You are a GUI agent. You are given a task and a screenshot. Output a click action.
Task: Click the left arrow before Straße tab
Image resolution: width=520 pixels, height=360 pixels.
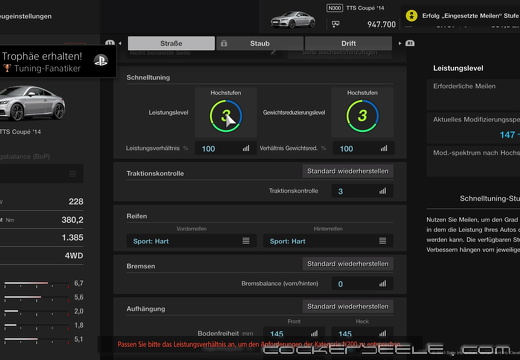click(x=120, y=43)
